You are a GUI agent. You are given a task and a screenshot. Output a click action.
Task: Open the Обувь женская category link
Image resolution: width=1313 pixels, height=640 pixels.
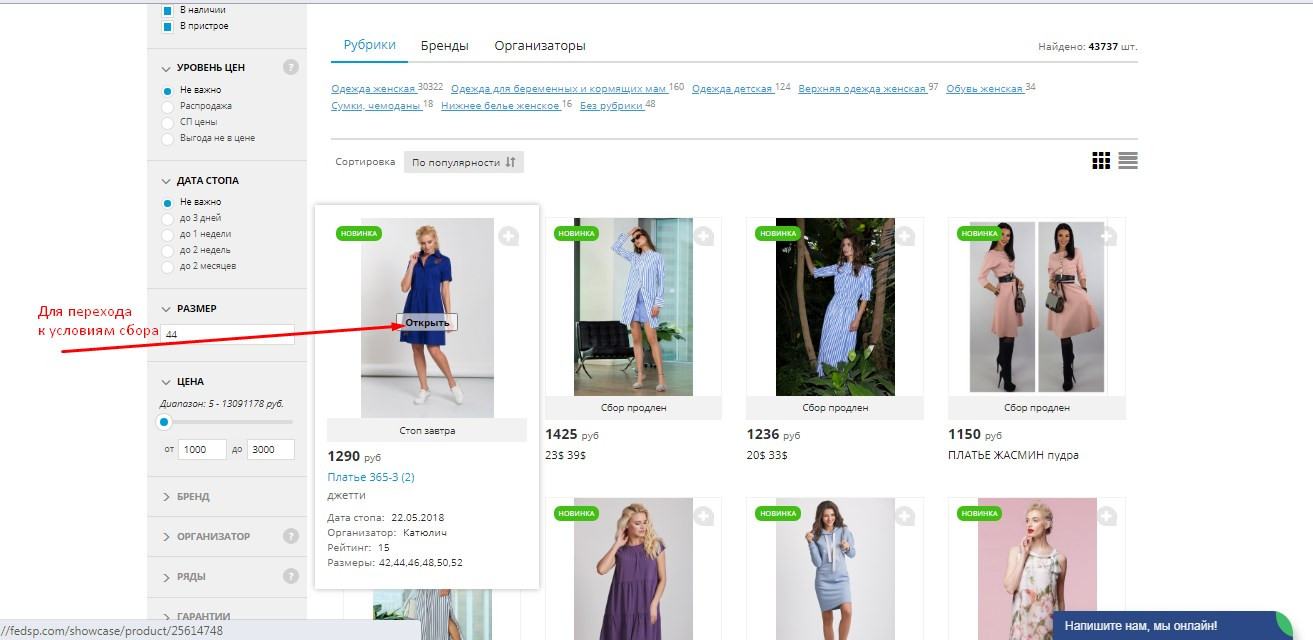pos(984,89)
